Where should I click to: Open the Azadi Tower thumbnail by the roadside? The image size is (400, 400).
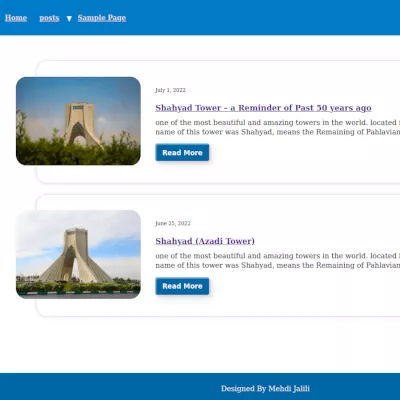tap(78, 254)
